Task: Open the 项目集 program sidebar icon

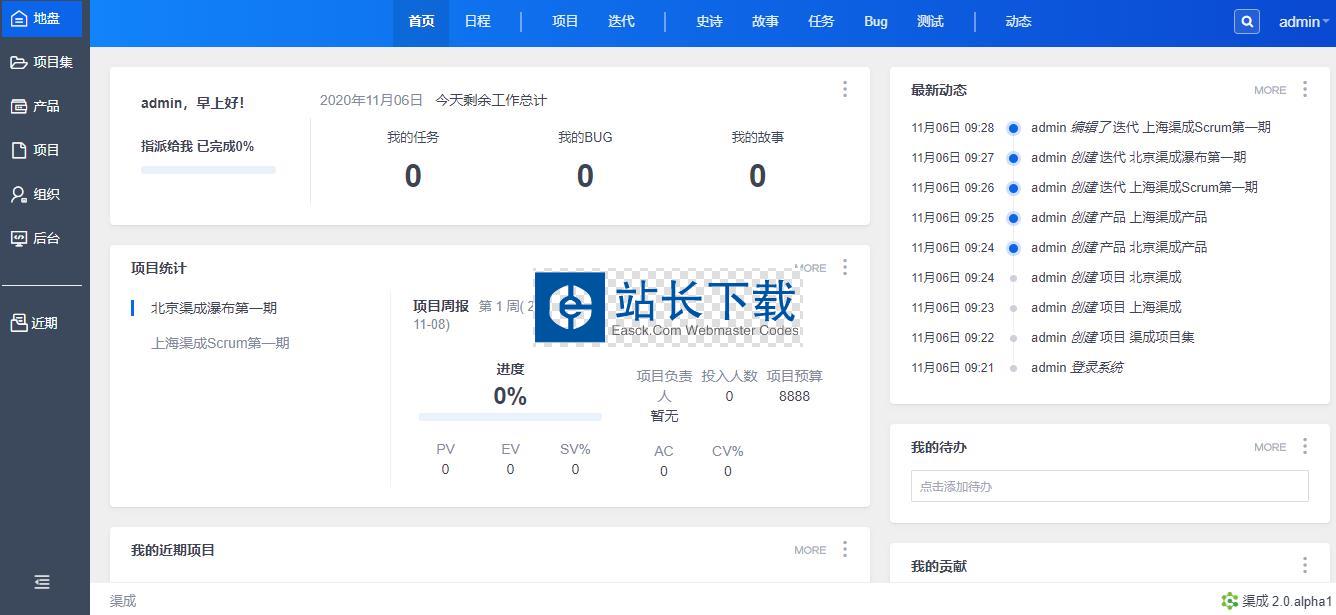Action: (x=19, y=62)
